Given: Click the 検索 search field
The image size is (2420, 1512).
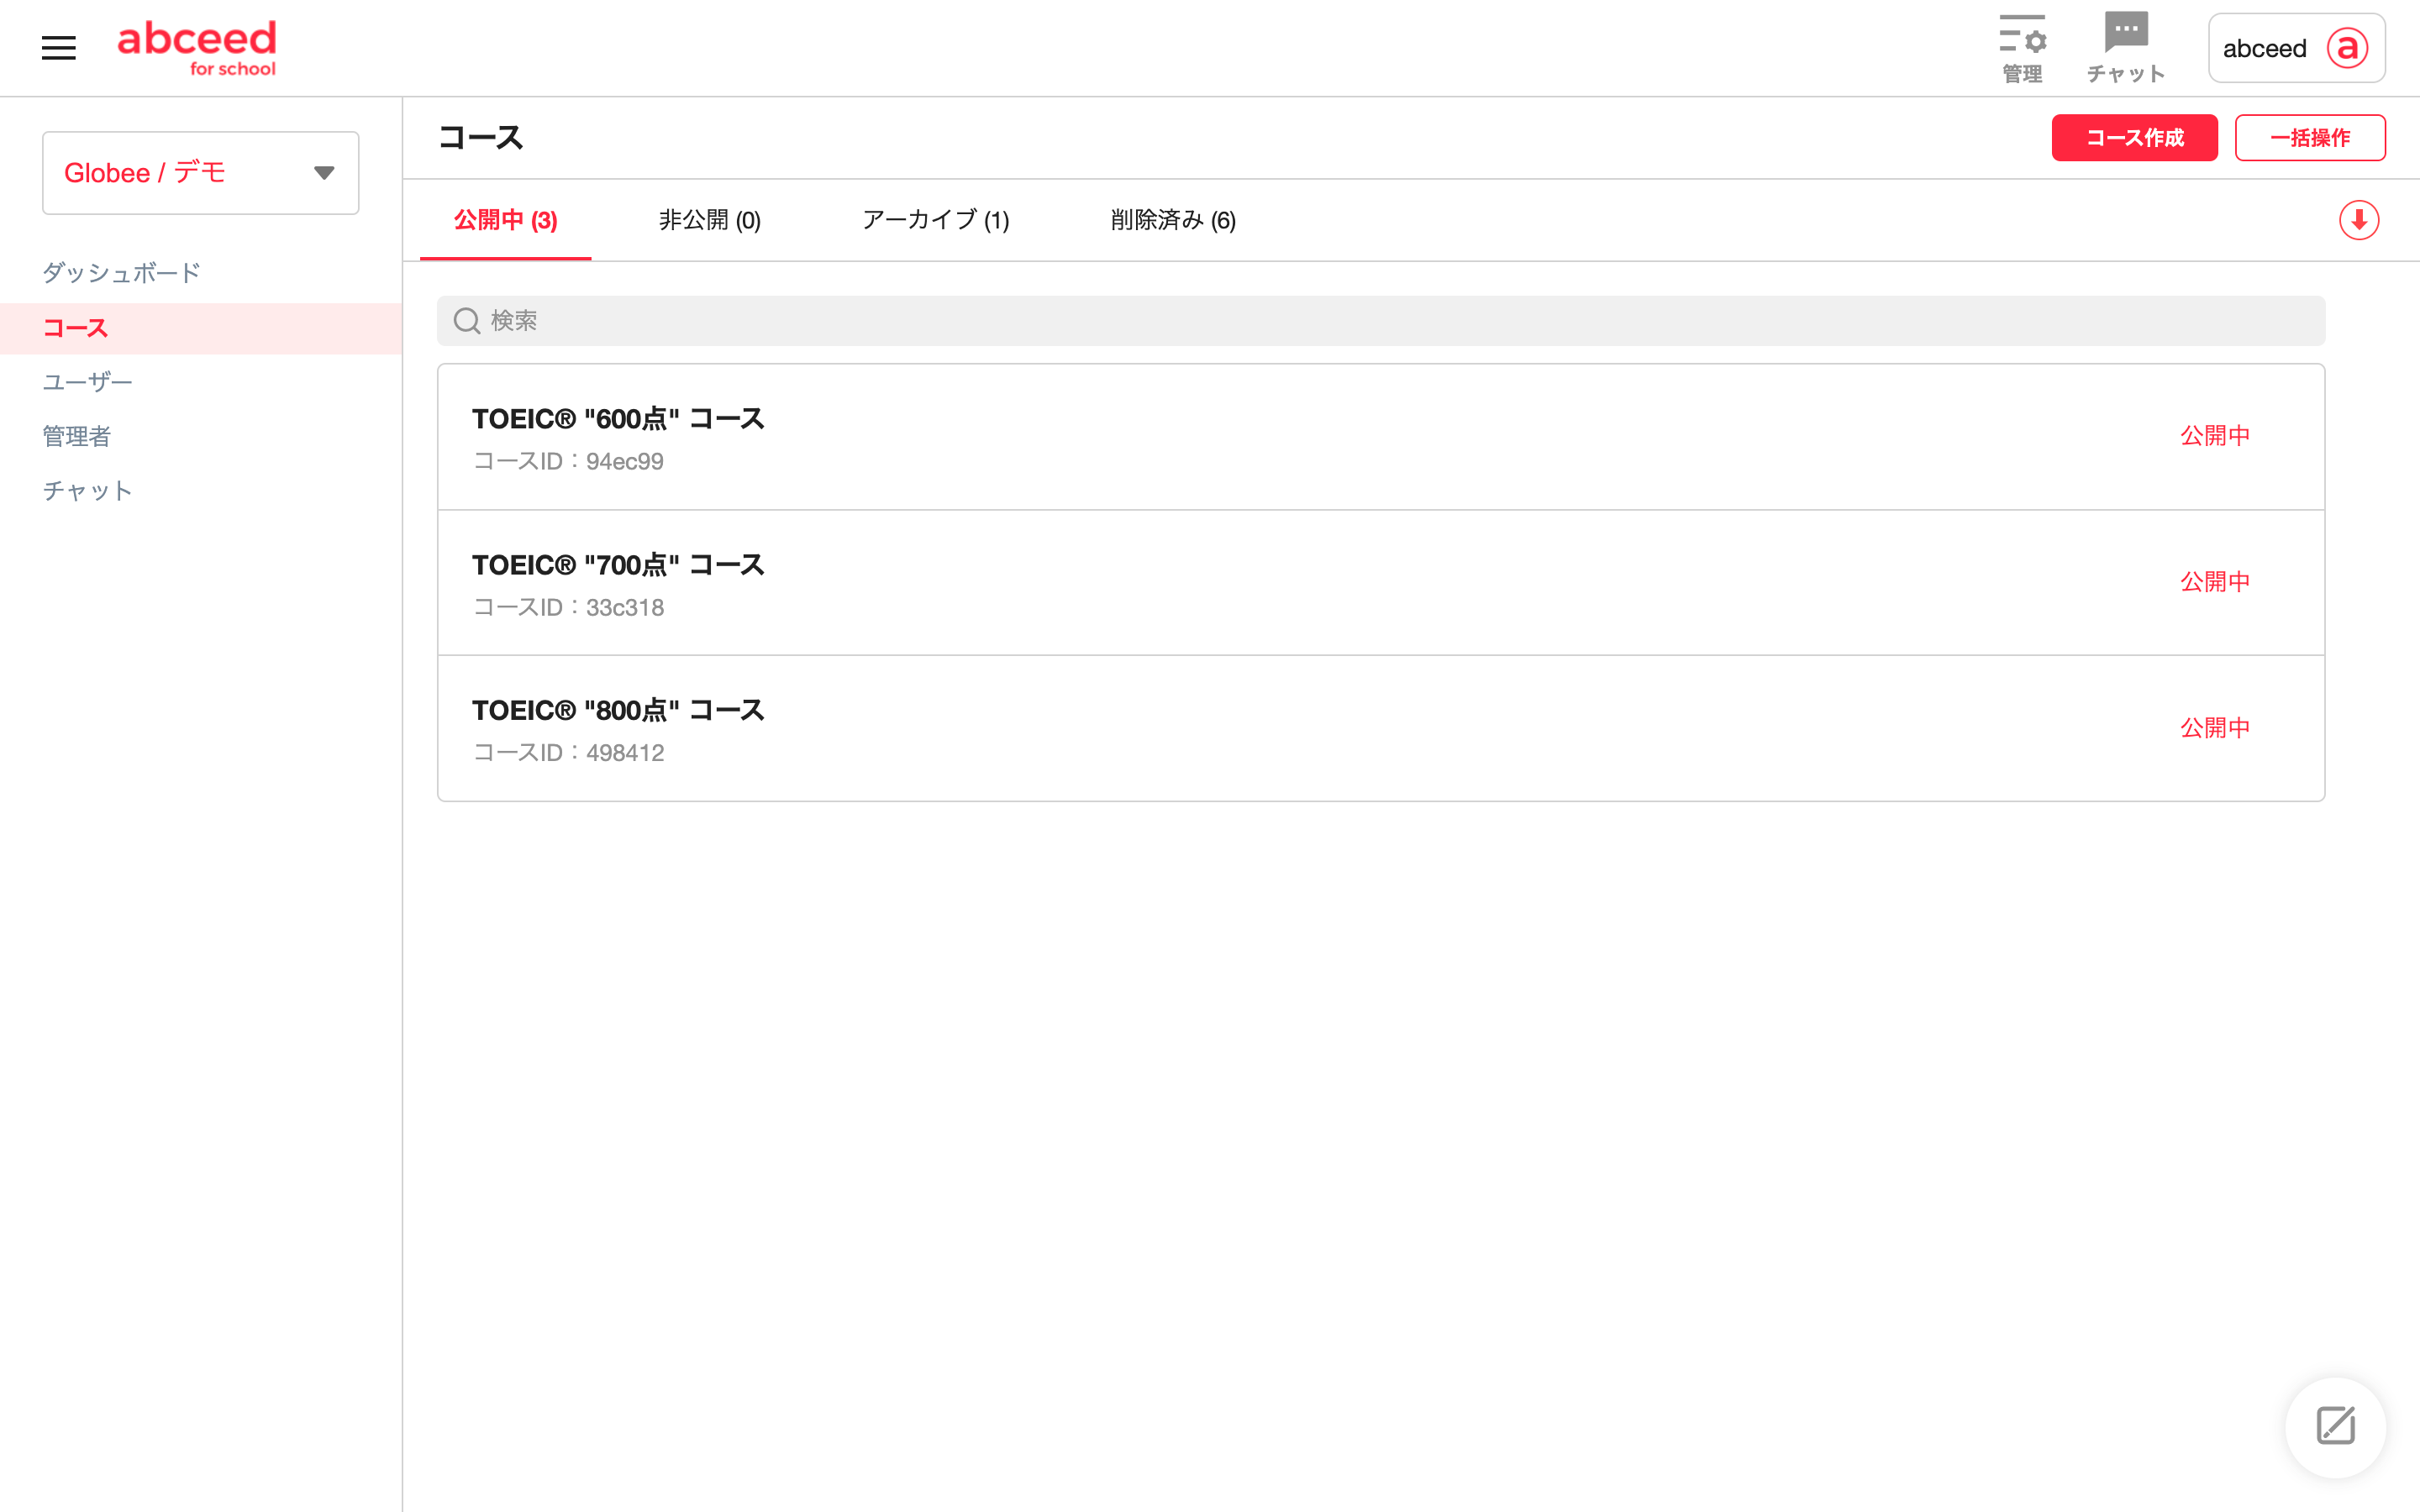Looking at the screenshot, I should click(1380, 321).
